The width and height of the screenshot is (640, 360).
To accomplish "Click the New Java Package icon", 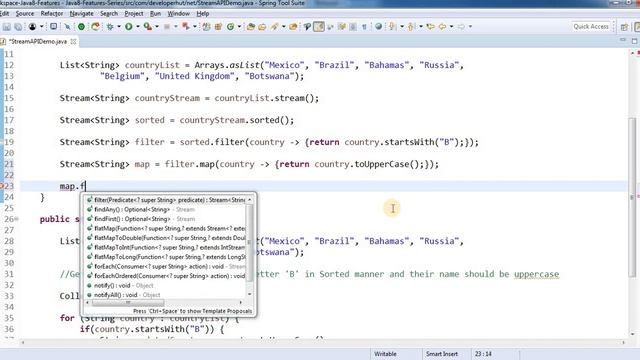I will tap(218, 27).
